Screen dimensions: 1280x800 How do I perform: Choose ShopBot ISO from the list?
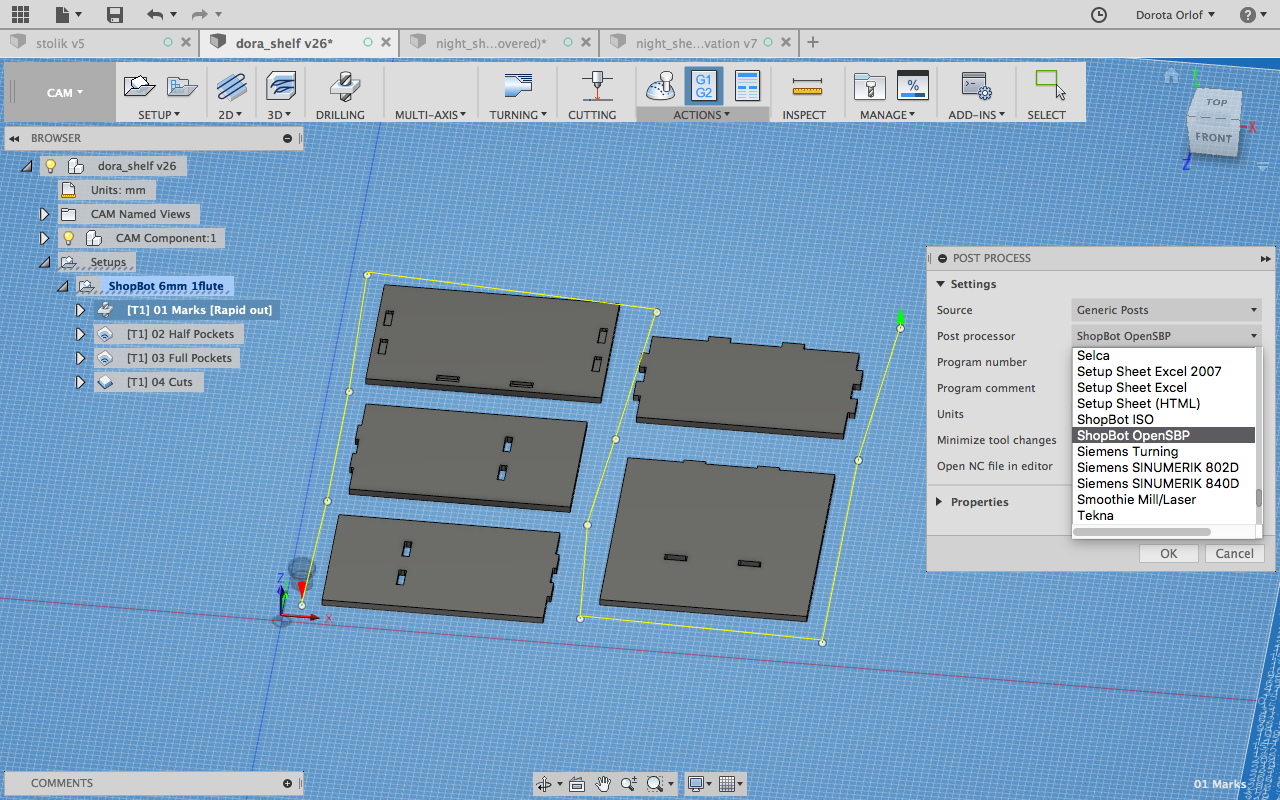tap(1115, 419)
